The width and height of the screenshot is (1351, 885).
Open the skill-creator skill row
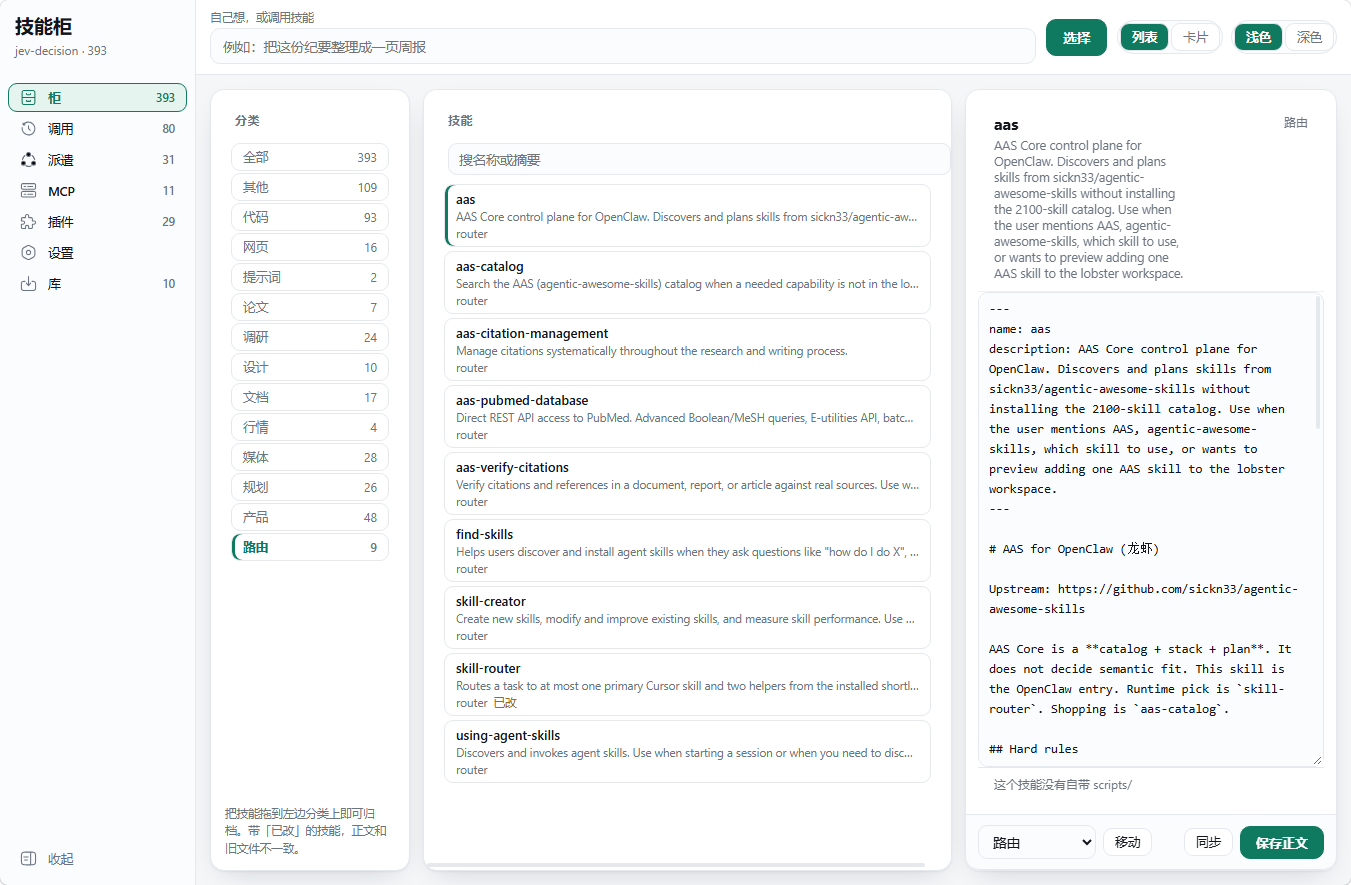tap(687, 618)
